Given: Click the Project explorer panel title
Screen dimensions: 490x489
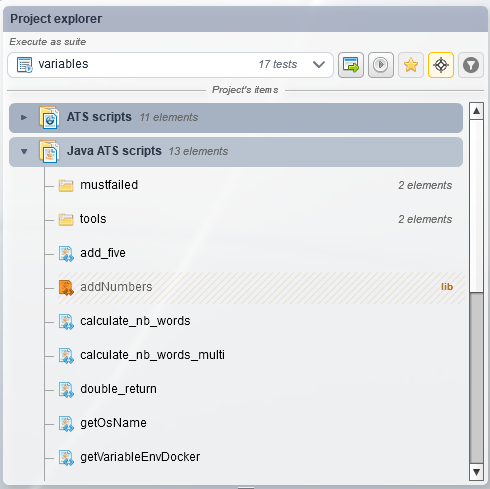Looking at the screenshot, I should 56,19.
